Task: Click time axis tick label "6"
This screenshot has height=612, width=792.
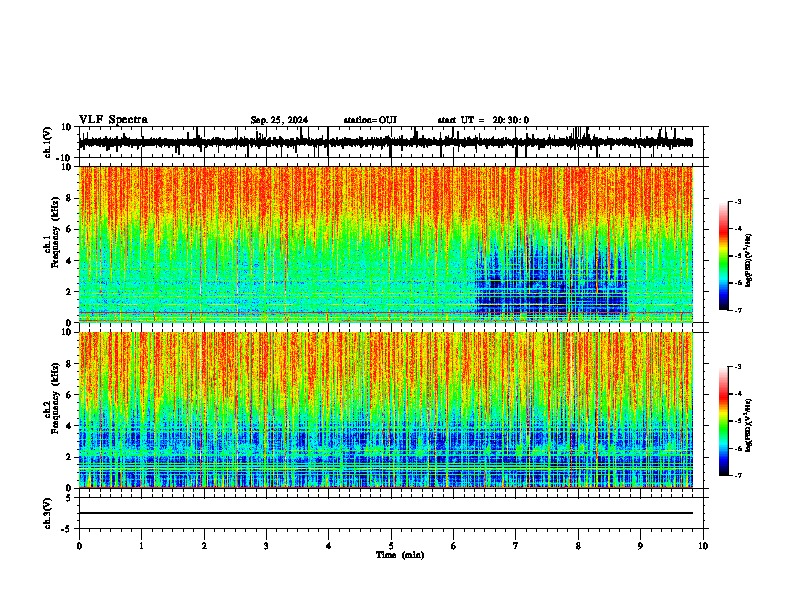Action: (x=453, y=546)
